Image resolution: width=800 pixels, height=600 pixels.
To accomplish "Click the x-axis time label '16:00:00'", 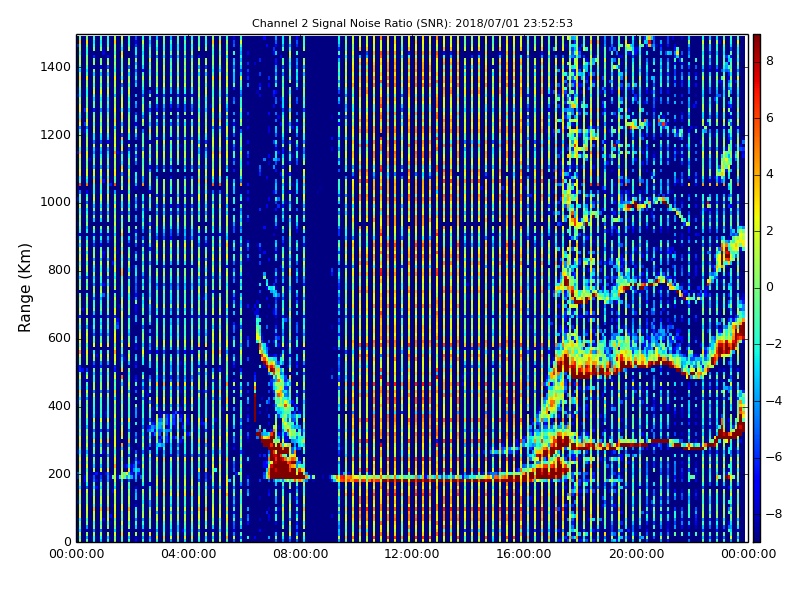I will pos(524,554).
